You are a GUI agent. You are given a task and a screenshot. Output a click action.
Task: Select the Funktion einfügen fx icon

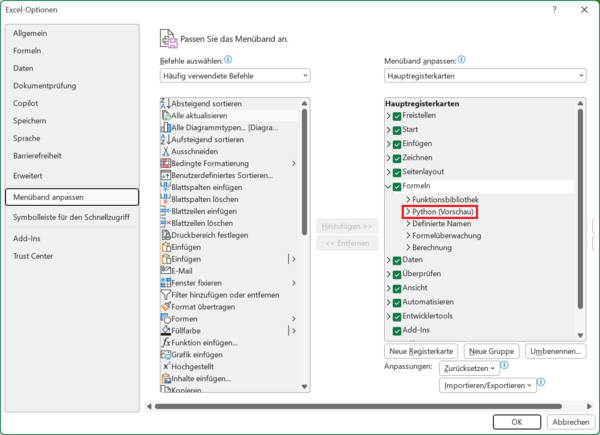point(165,343)
